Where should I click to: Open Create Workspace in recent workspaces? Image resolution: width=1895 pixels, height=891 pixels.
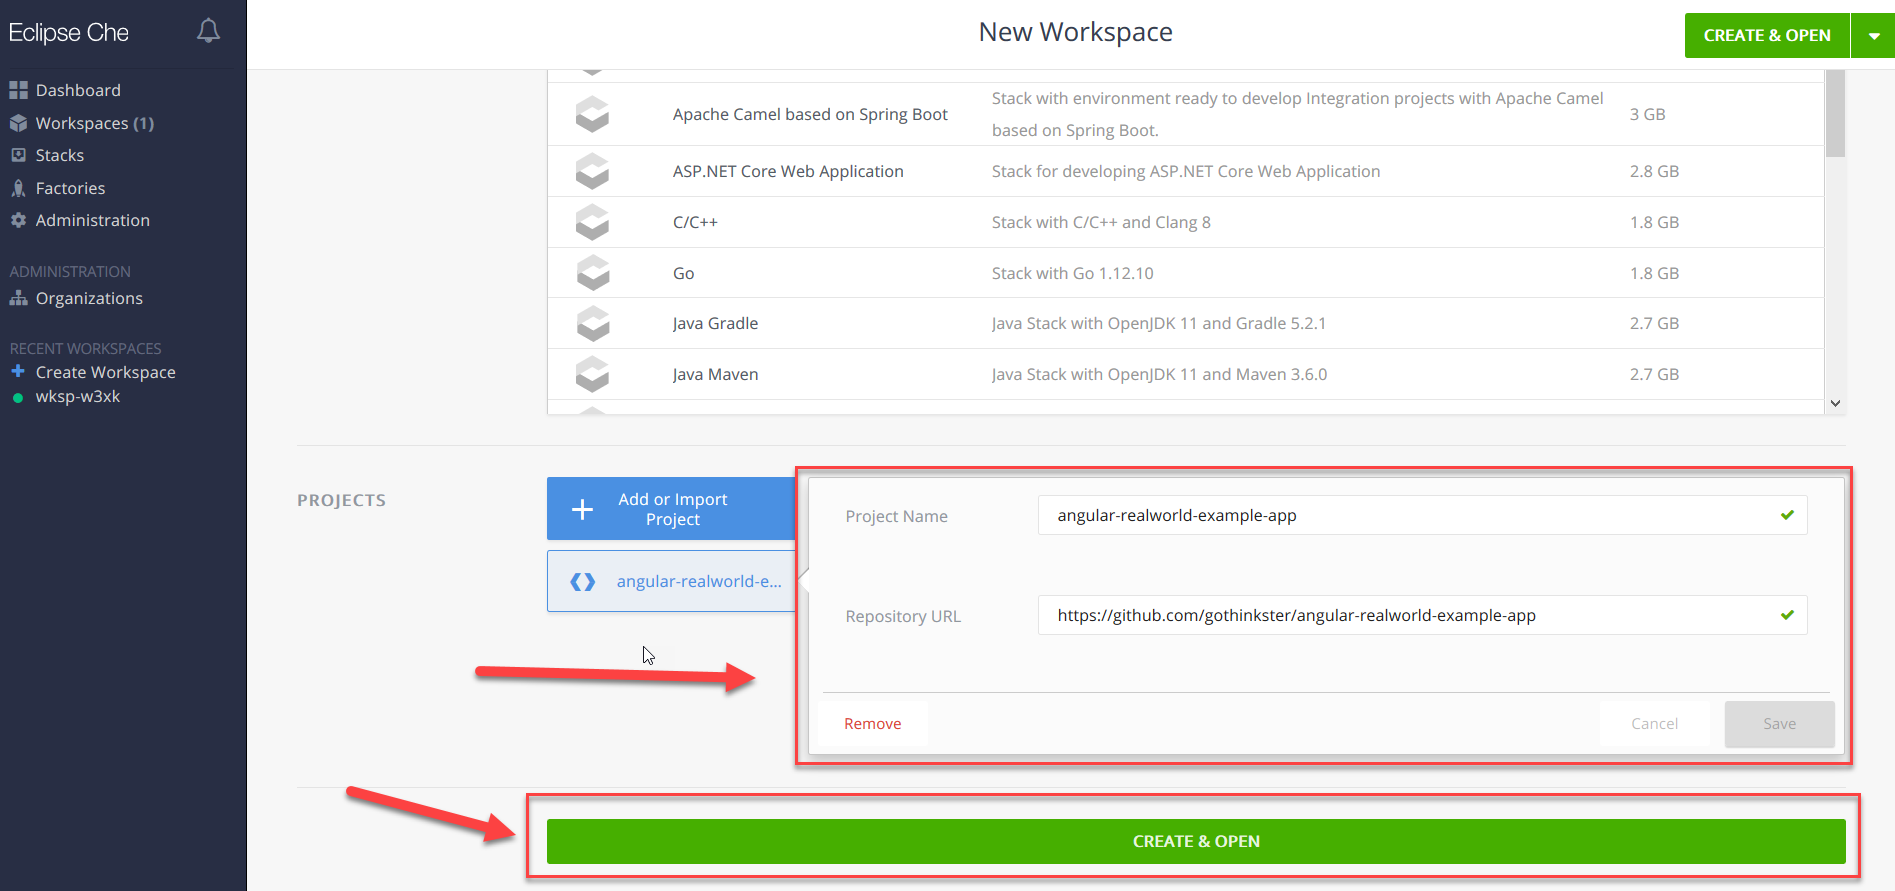point(105,372)
